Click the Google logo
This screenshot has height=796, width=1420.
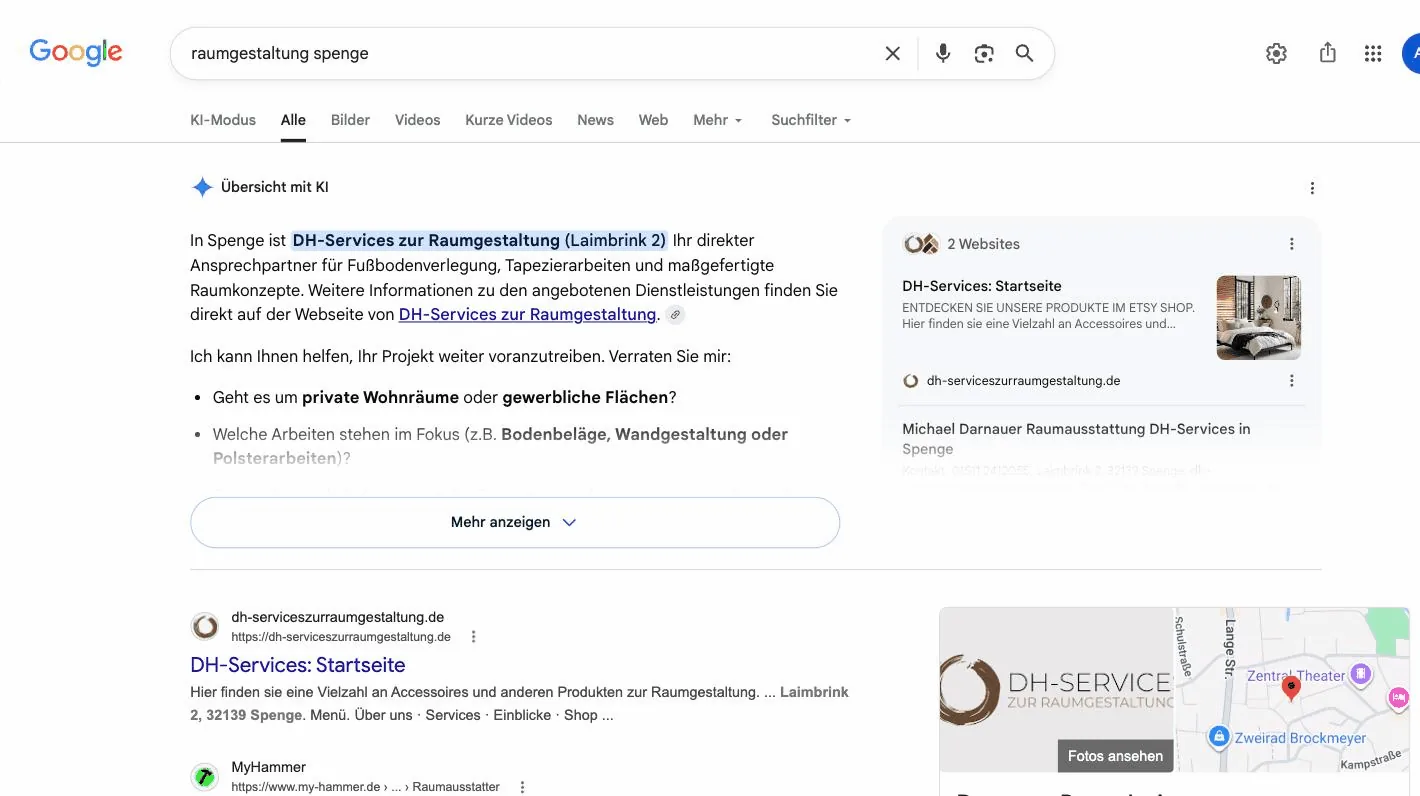click(76, 52)
